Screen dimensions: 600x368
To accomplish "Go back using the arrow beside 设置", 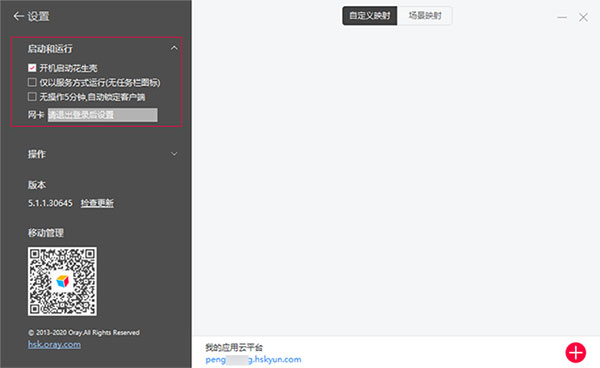I will click(x=18, y=16).
